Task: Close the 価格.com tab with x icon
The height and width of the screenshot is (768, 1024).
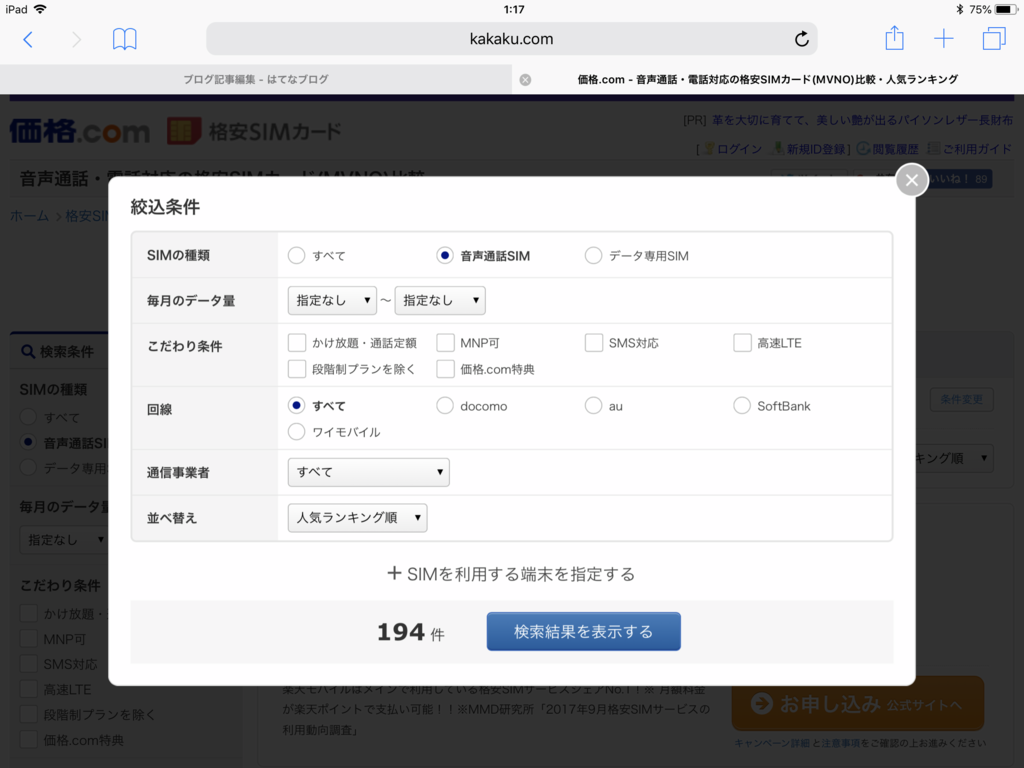Action: (525, 80)
